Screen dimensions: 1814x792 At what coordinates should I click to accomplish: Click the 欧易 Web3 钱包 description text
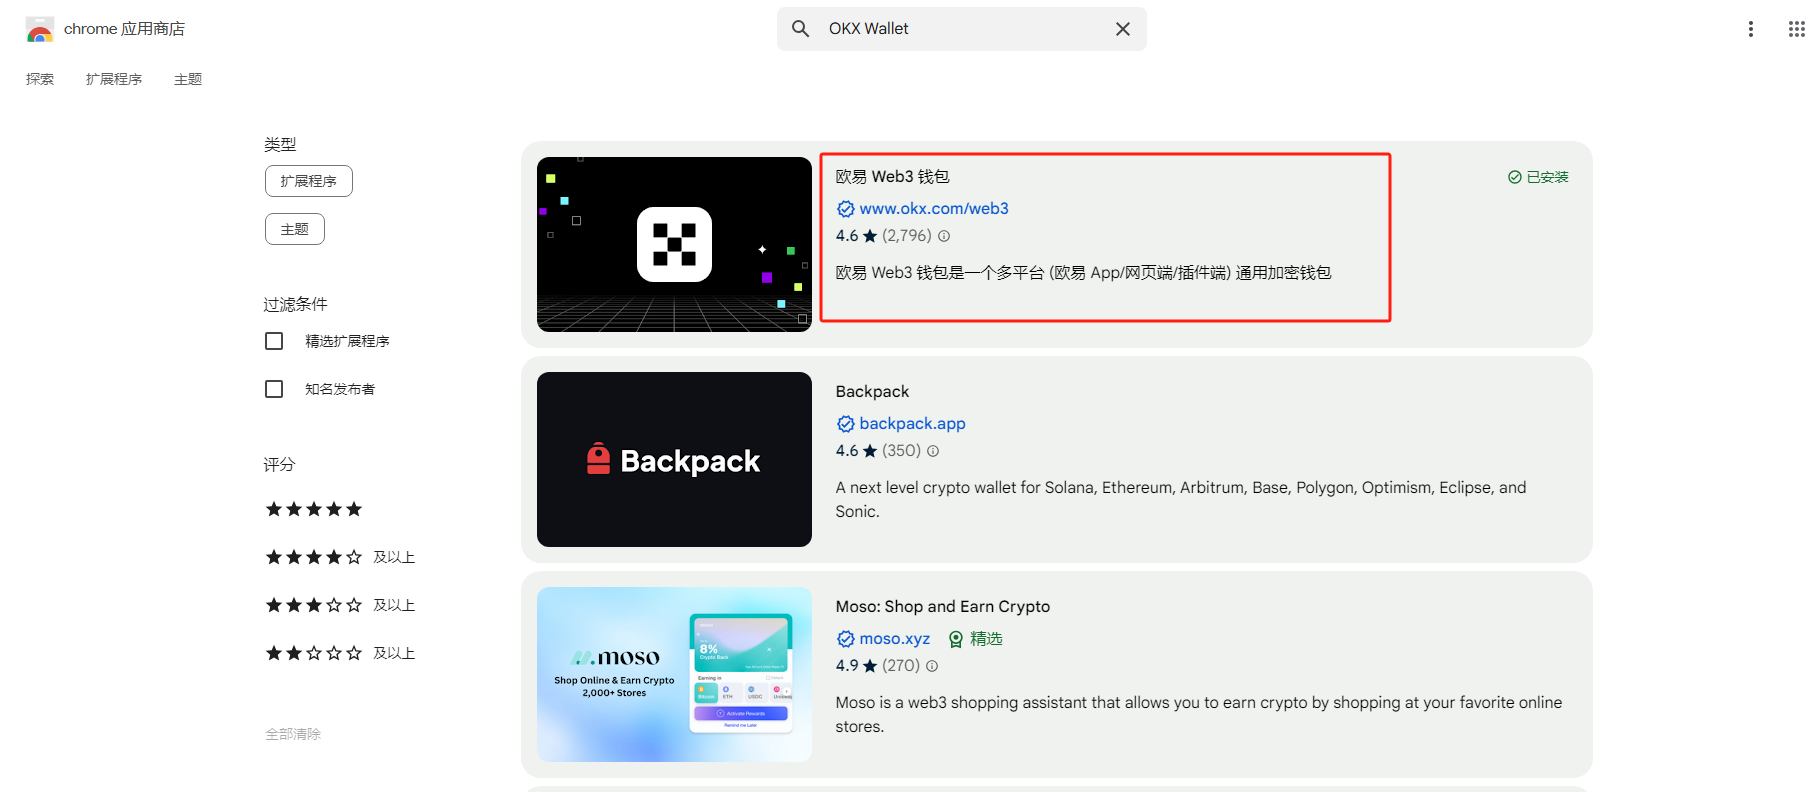click(1083, 273)
